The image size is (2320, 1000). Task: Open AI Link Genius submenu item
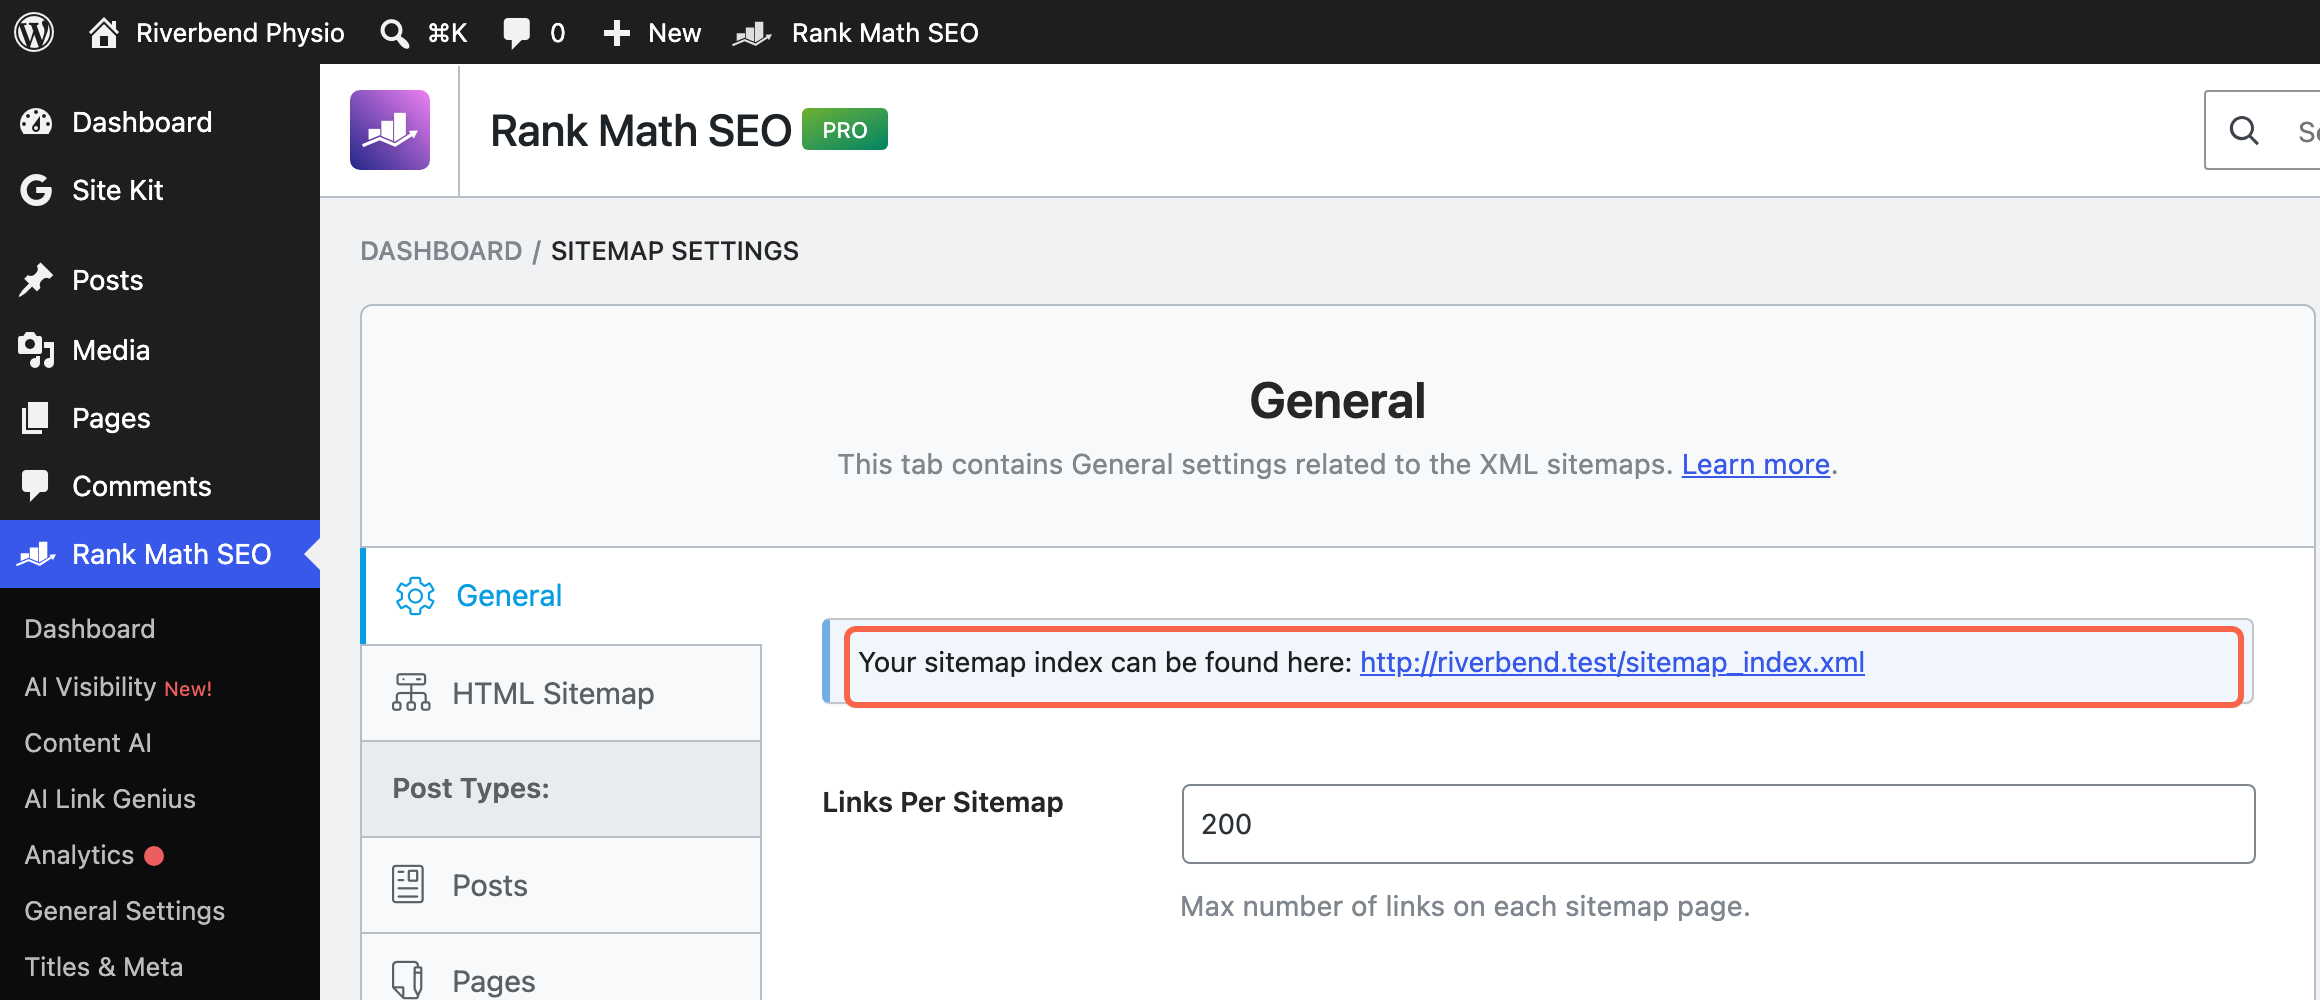[110, 799]
